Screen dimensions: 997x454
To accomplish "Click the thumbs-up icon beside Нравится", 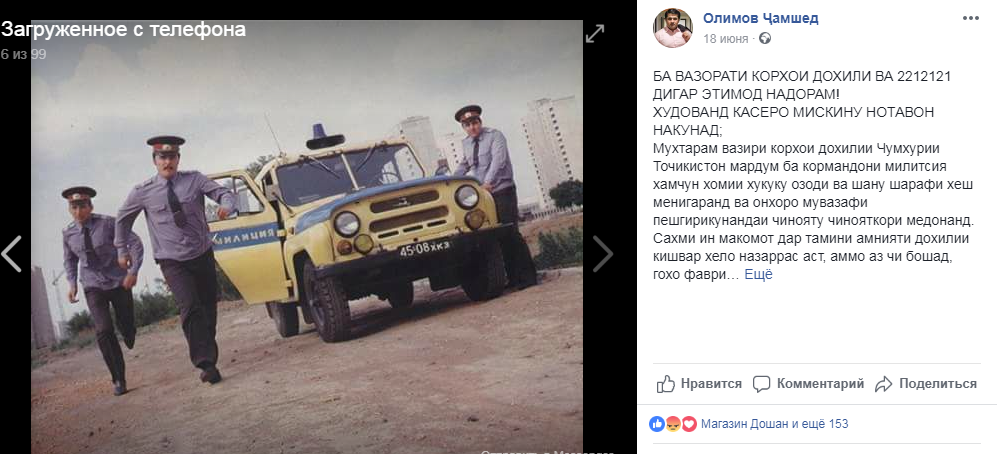I will coord(666,383).
